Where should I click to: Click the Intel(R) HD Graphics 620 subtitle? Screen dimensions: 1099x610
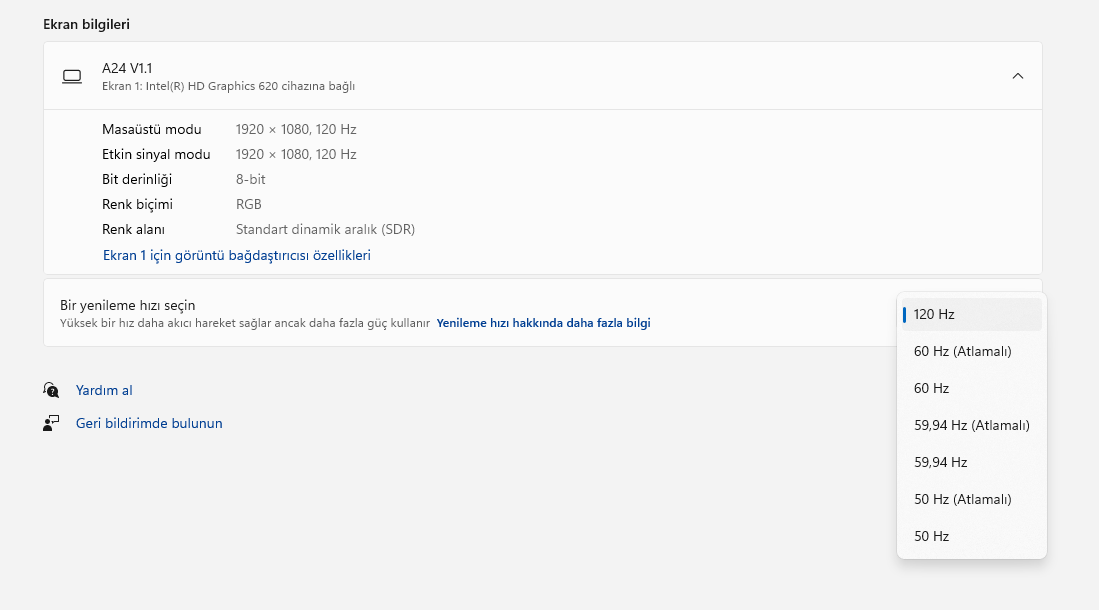coord(228,86)
